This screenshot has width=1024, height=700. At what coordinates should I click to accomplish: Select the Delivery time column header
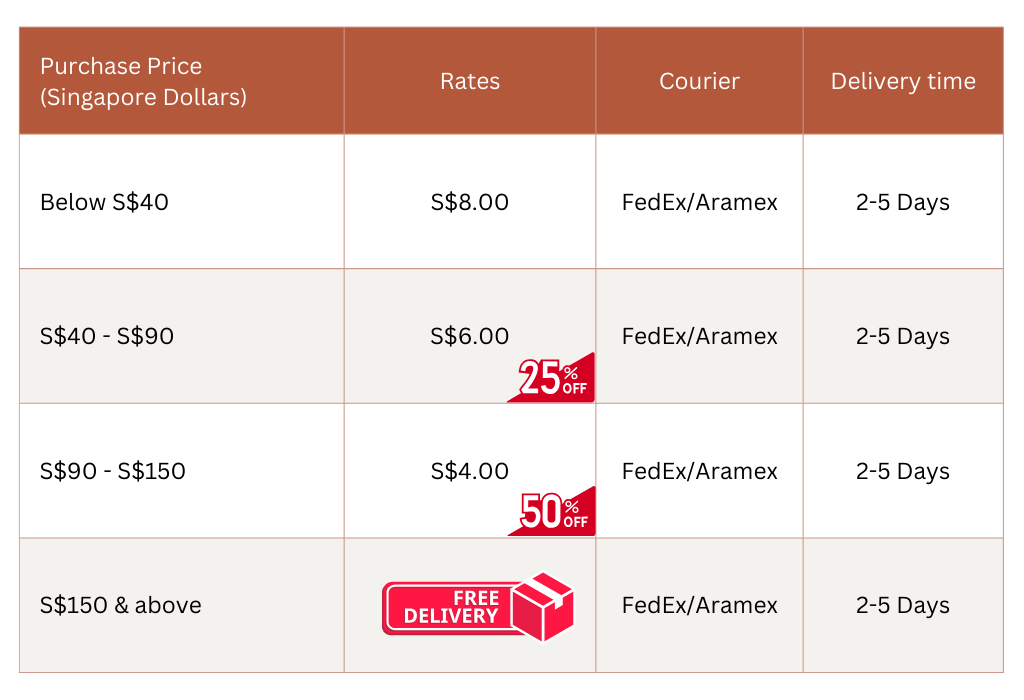coord(903,82)
